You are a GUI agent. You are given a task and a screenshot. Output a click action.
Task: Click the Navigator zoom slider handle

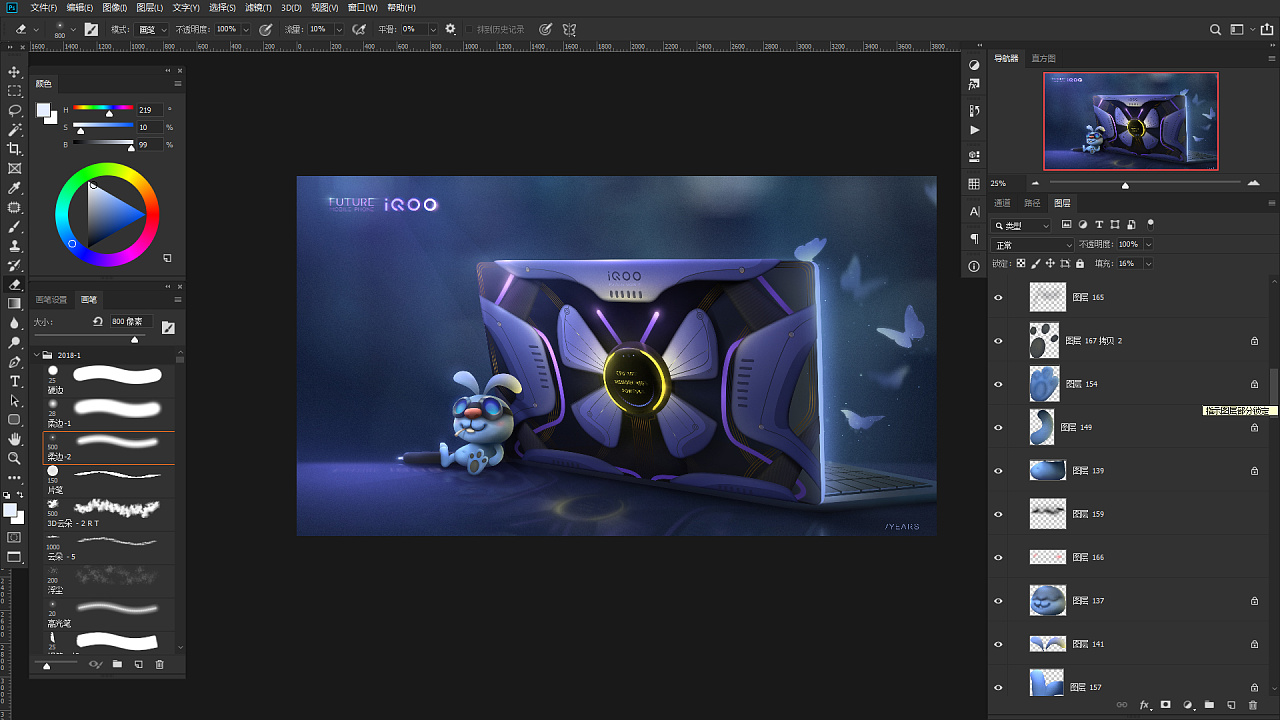[1125, 185]
